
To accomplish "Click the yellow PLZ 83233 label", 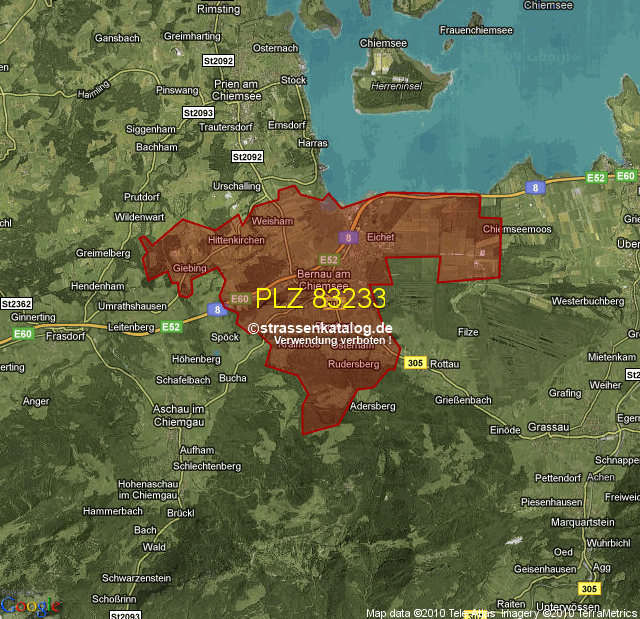I will pos(320,298).
